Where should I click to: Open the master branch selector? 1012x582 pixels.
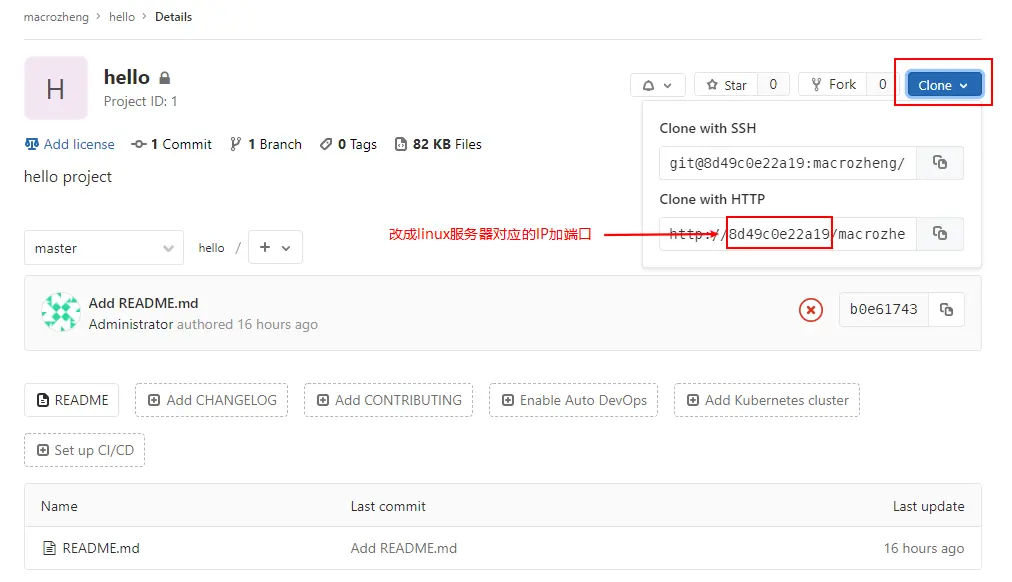tap(104, 248)
